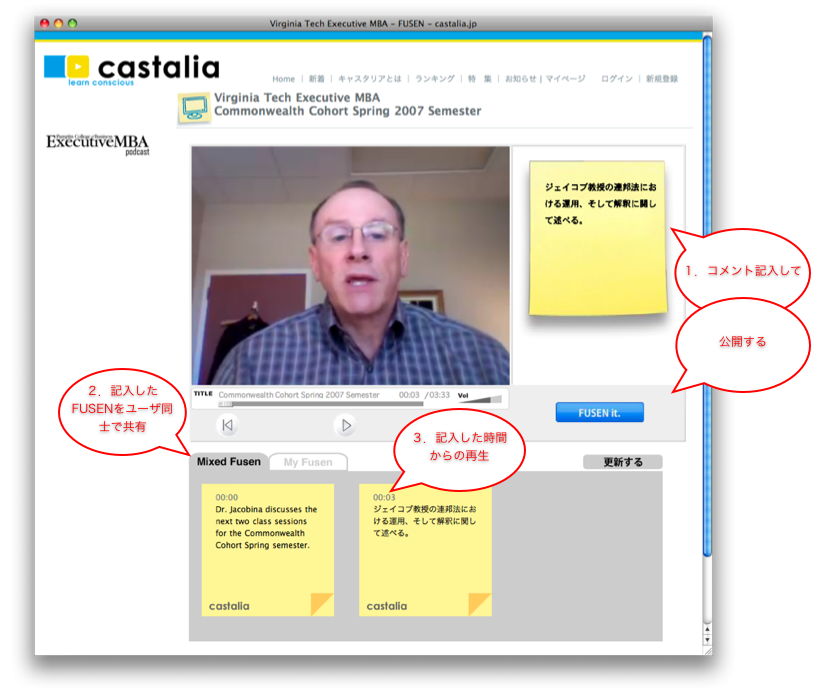Open the ランキング navigation link

pyautogui.click(x=435, y=79)
